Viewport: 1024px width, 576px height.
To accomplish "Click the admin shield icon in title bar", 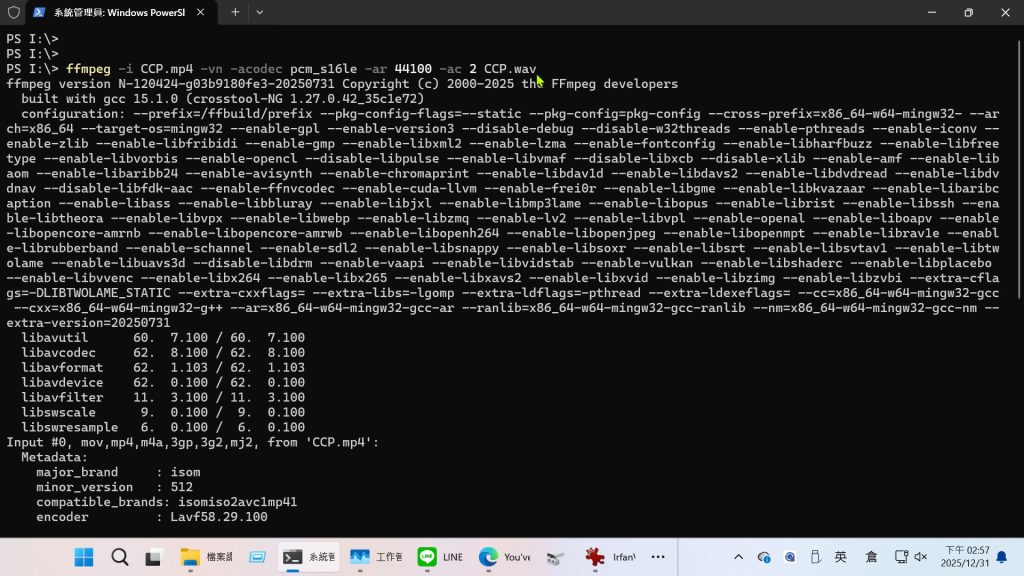I will [x=13, y=12].
